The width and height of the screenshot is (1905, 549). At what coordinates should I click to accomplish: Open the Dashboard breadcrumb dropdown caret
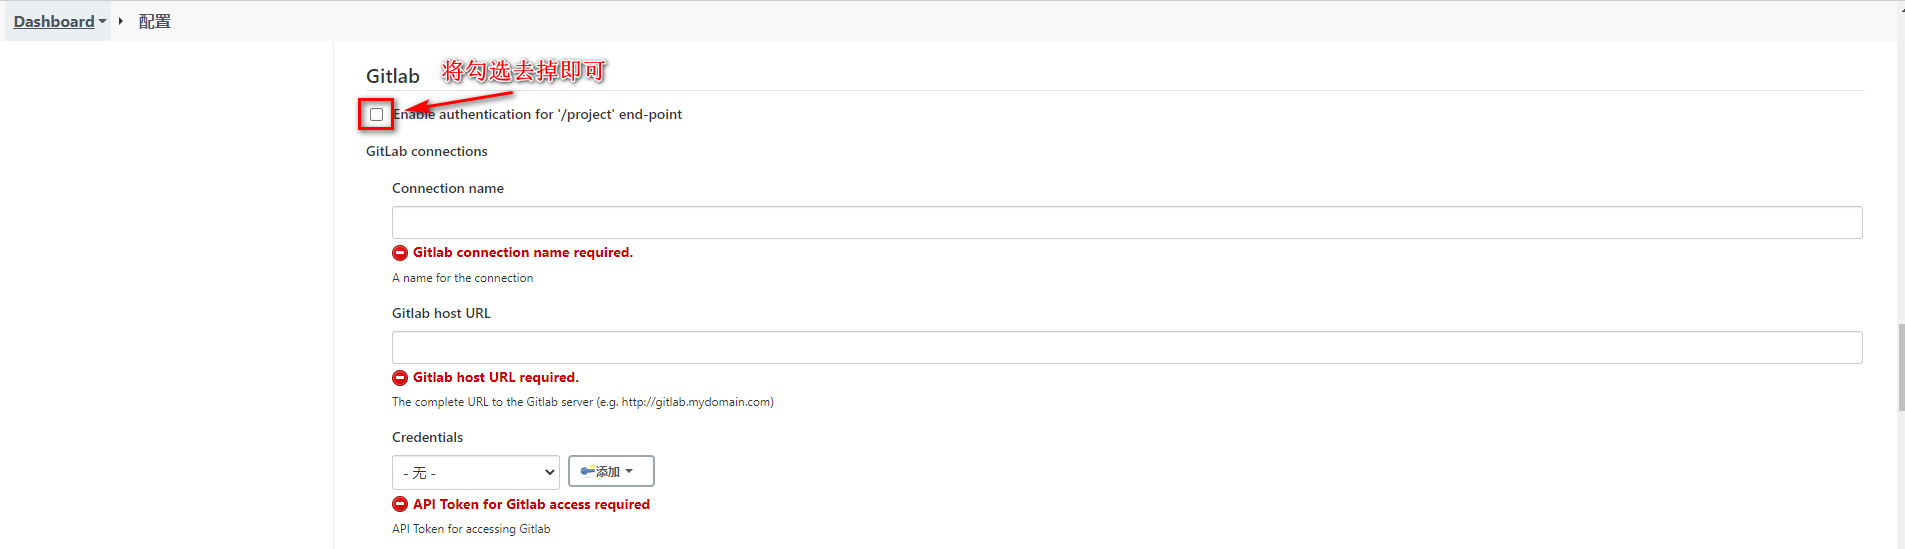click(102, 21)
